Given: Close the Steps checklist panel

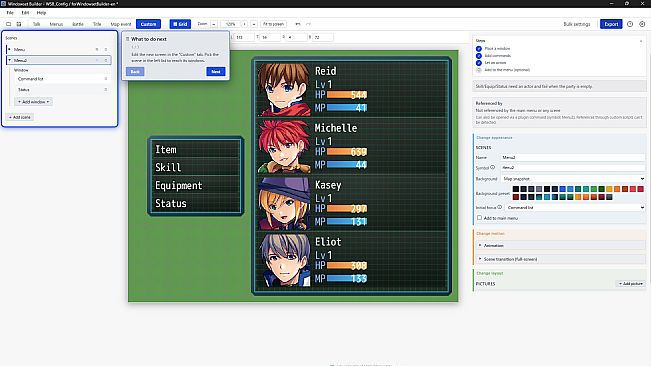Looking at the screenshot, I should (641, 41).
